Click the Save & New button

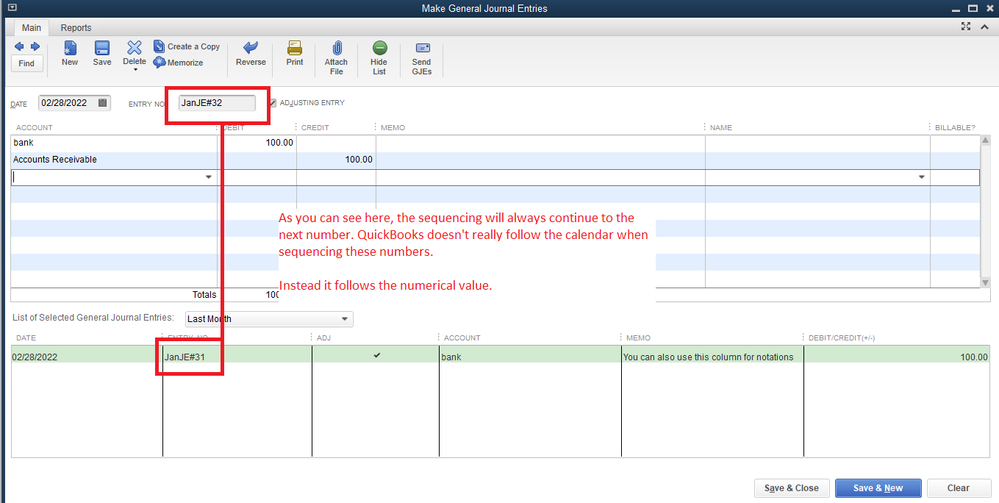[878, 488]
